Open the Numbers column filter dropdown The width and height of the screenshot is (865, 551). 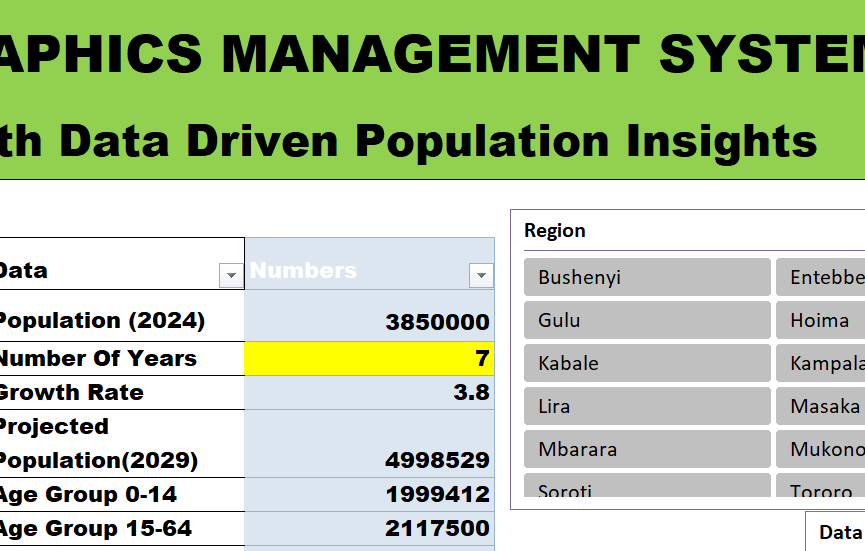pyautogui.click(x=481, y=276)
